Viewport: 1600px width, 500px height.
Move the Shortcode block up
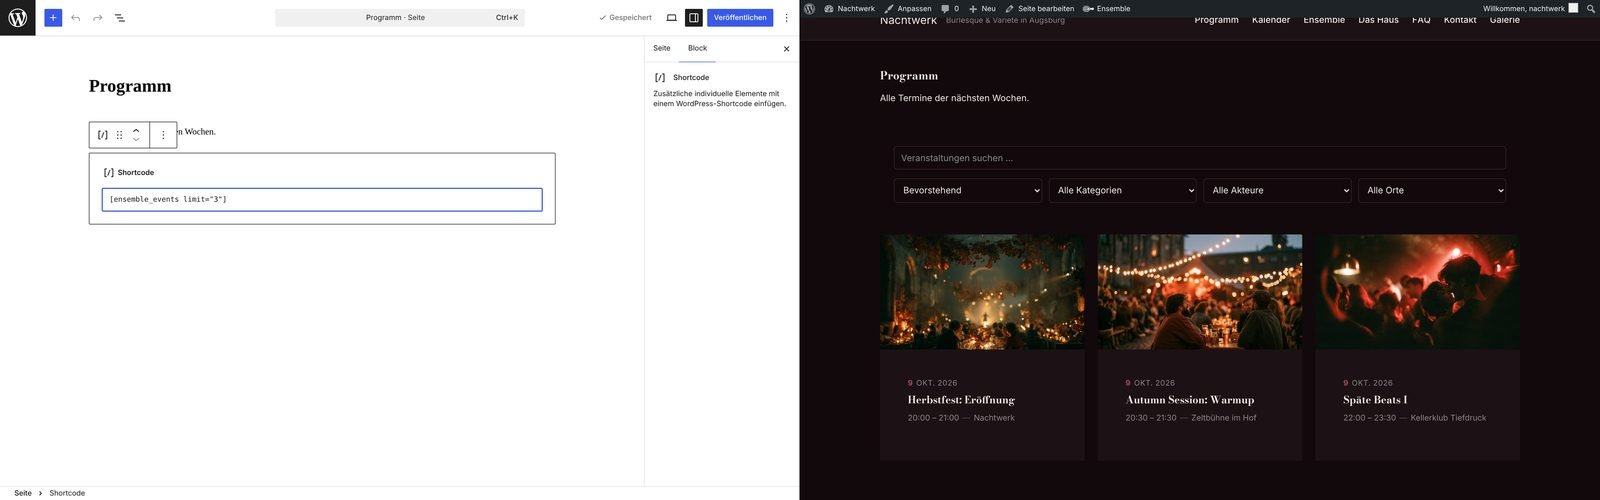(x=136, y=130)
